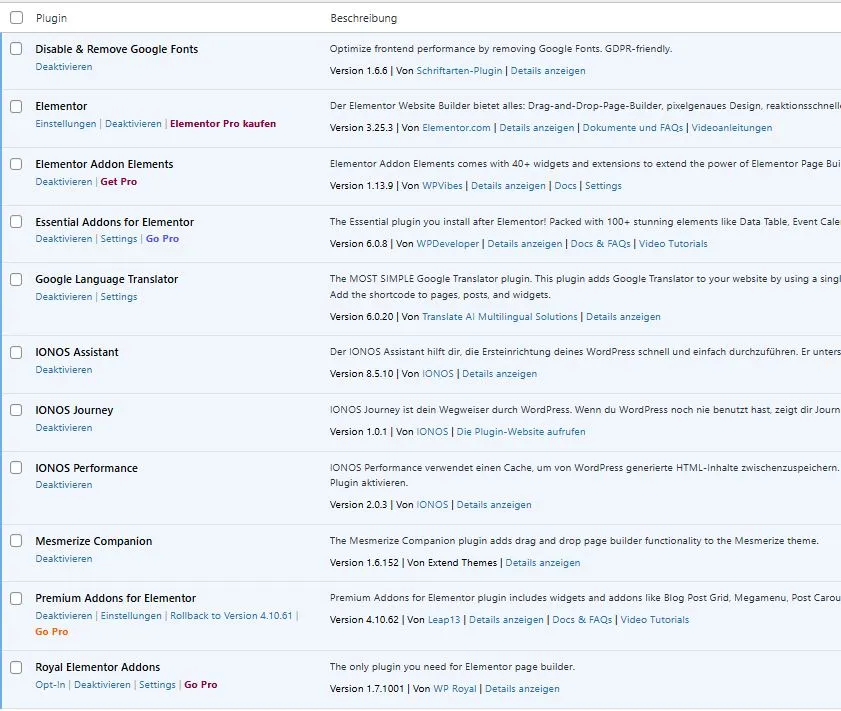Image resolution: width=841 pixels, height=711 pixels.
Task: Open Docs for Elementor Addon Elements
Action: point(565,186)
